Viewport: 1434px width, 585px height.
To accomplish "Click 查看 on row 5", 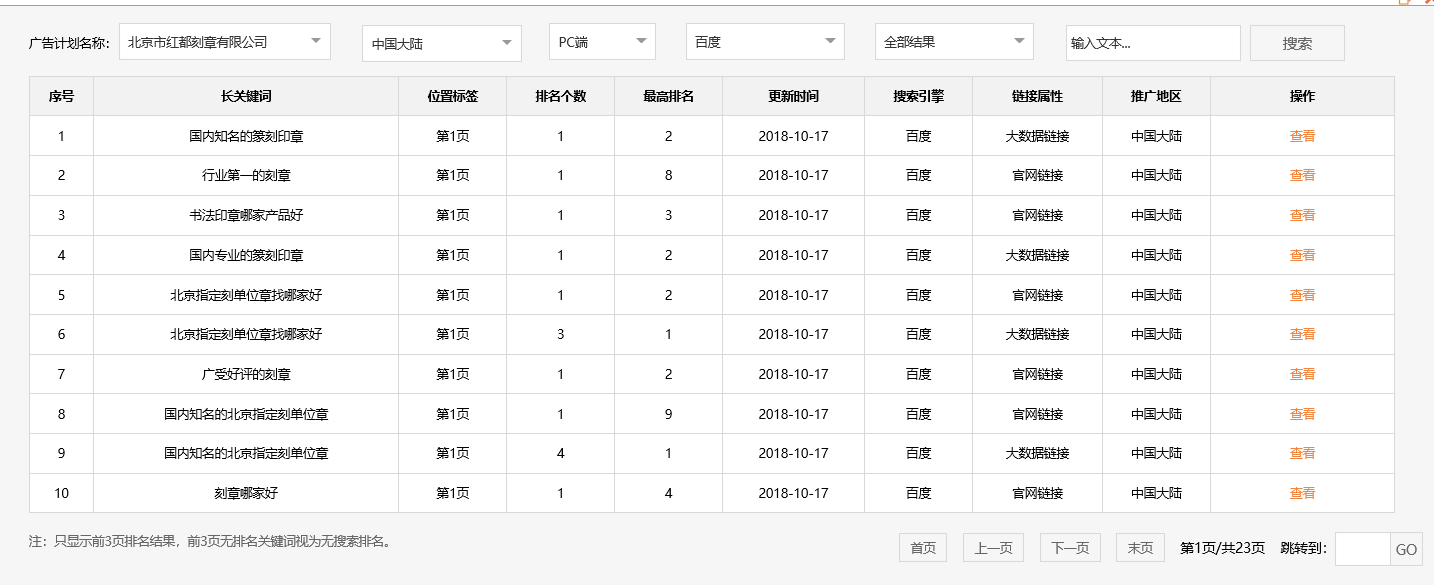I will click(x=1302, y=294).
